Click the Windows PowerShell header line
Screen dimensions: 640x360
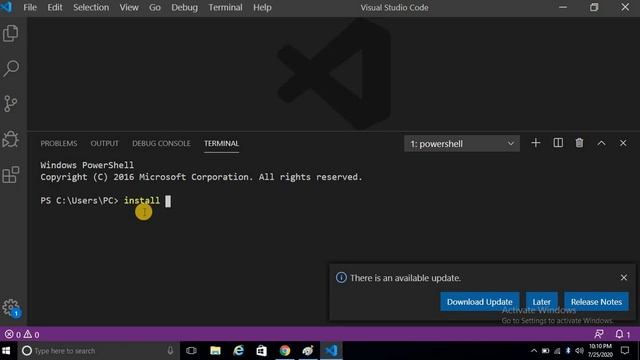tap(87, 165)
